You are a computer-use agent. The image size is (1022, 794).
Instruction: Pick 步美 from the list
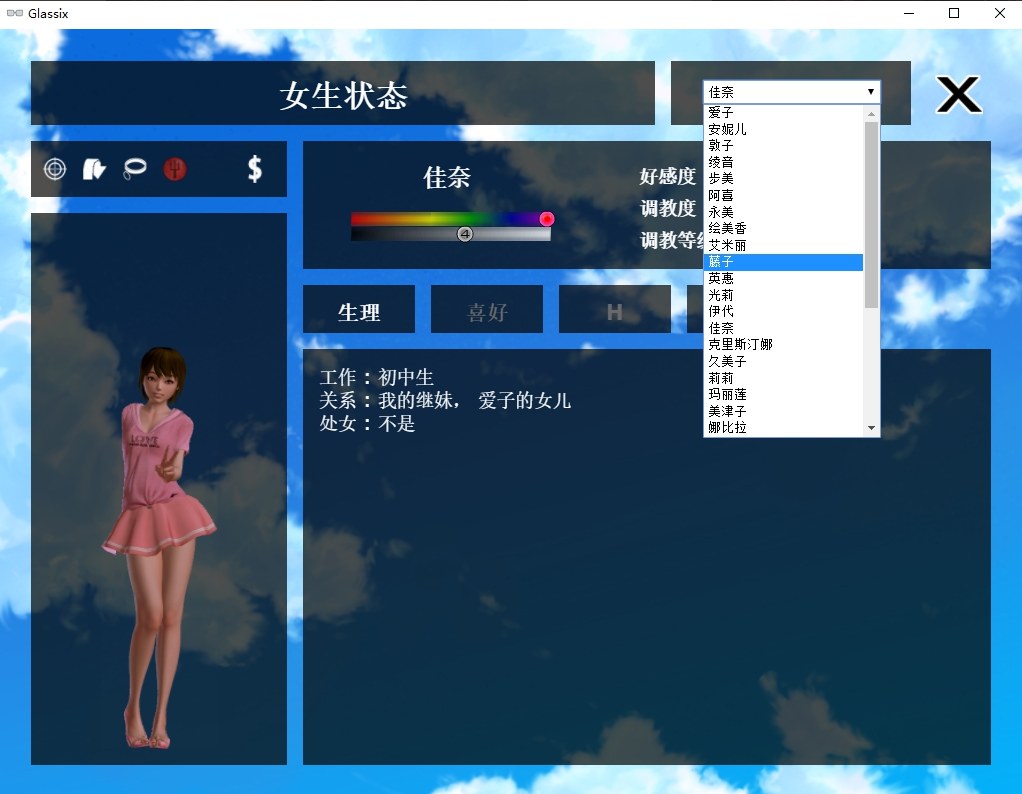pyautogui.click(x=783, y=179)
